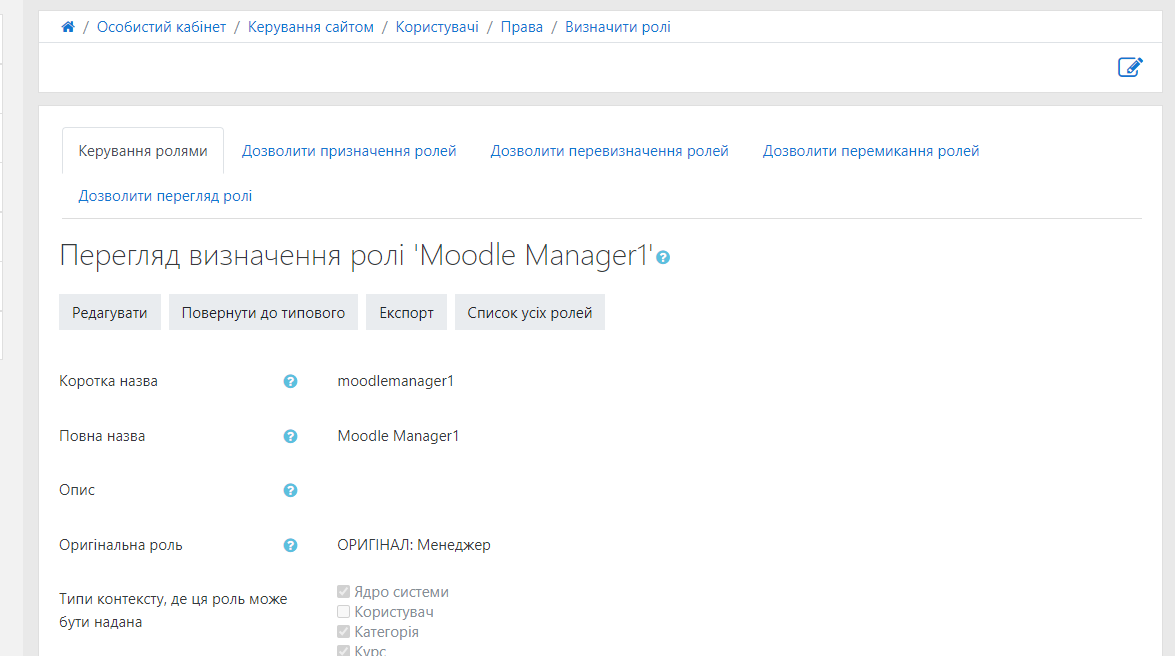Toggle the Курс checkbox

[x=343, y=651]
